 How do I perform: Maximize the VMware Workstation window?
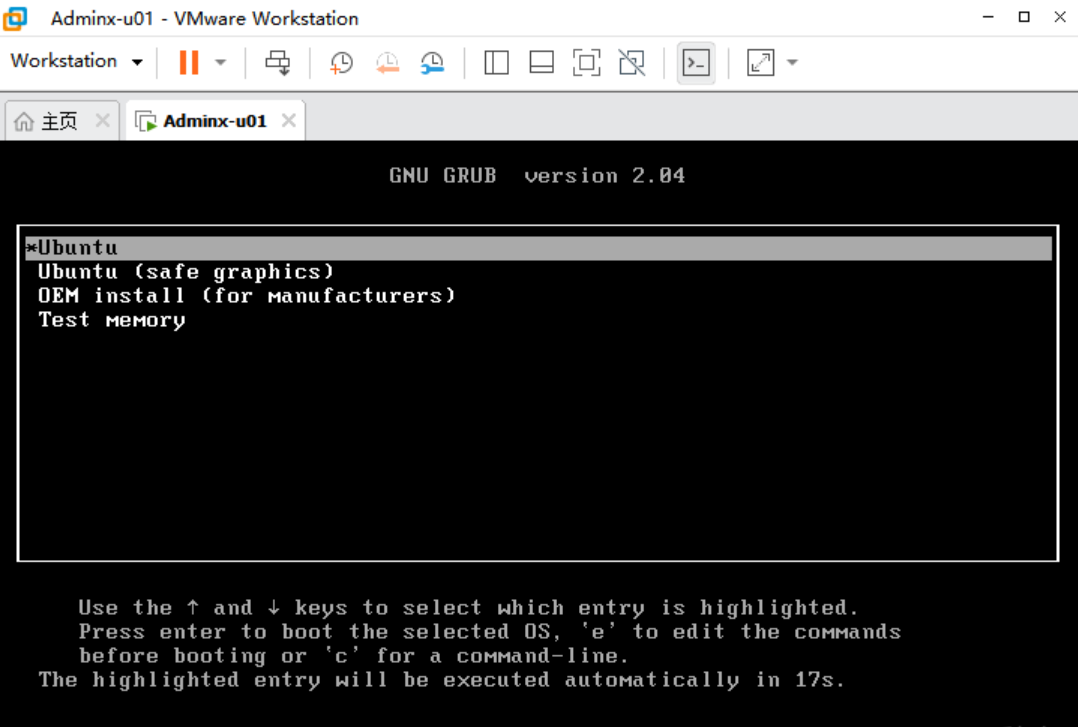click(x=1024, y=17)
